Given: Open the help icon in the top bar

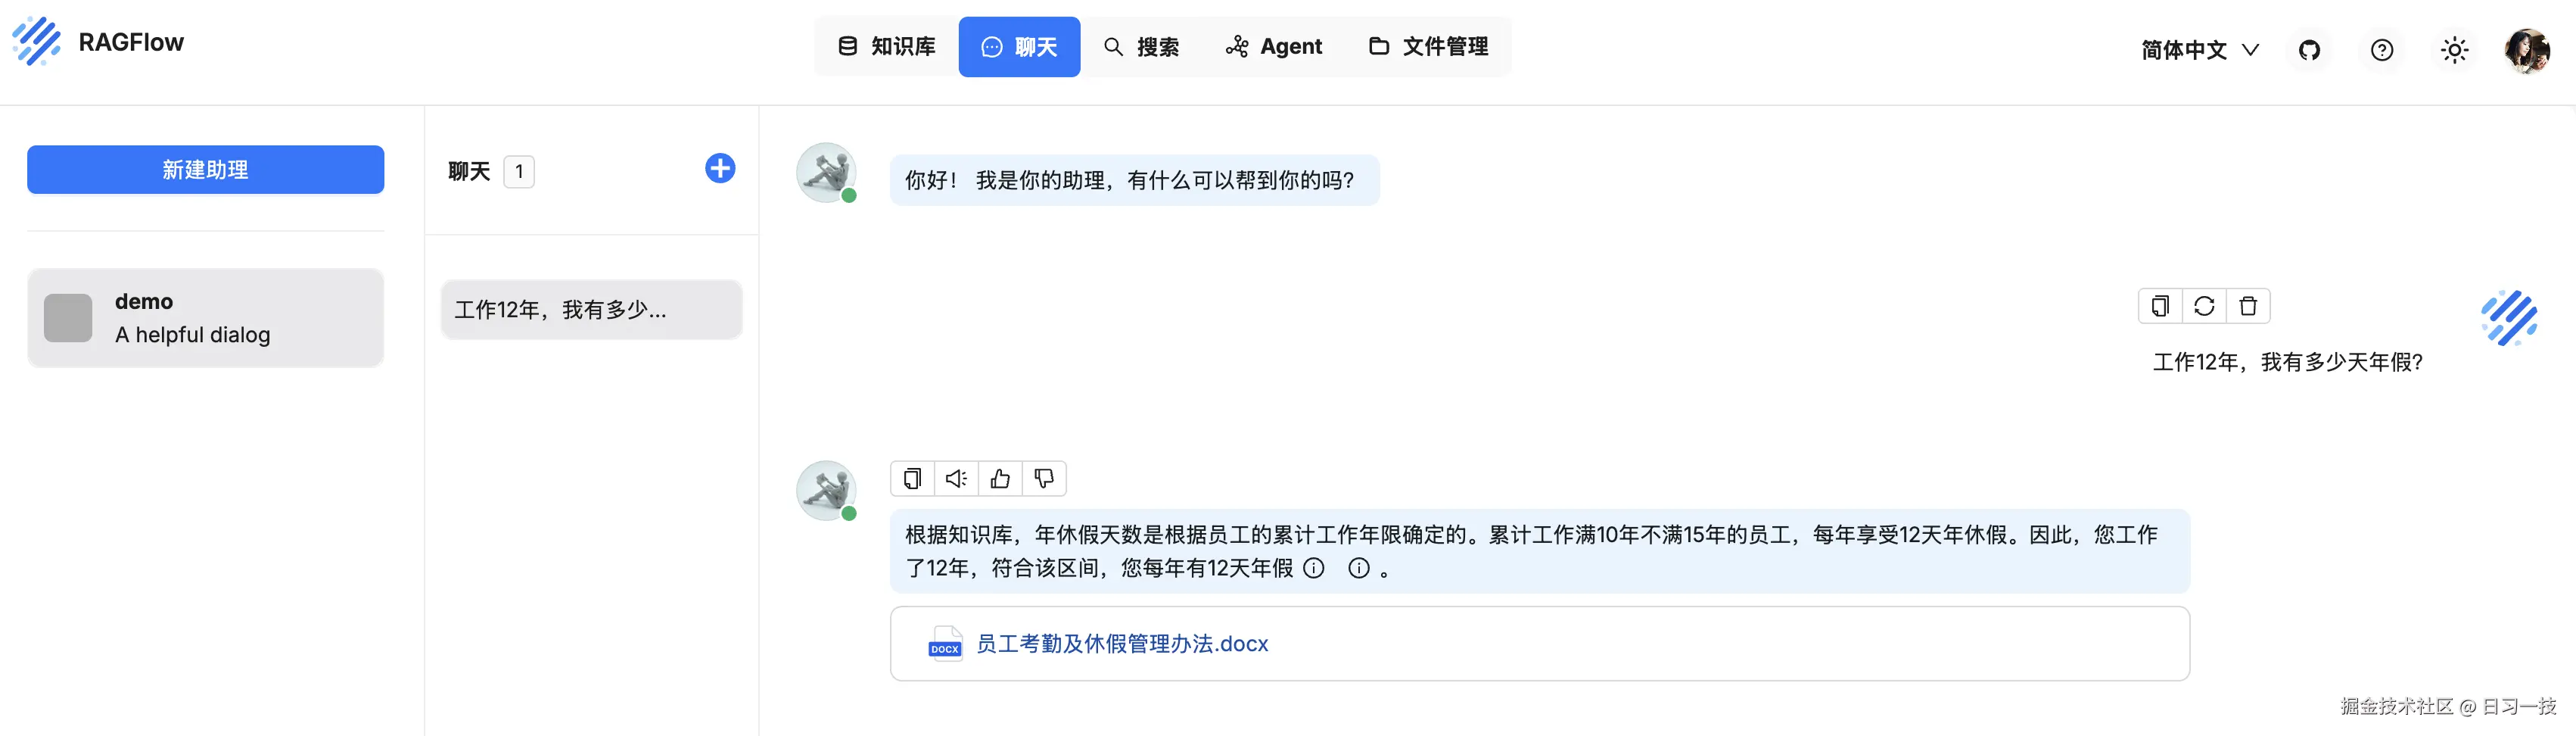Looking at the screenshot, I should 2382,49.
